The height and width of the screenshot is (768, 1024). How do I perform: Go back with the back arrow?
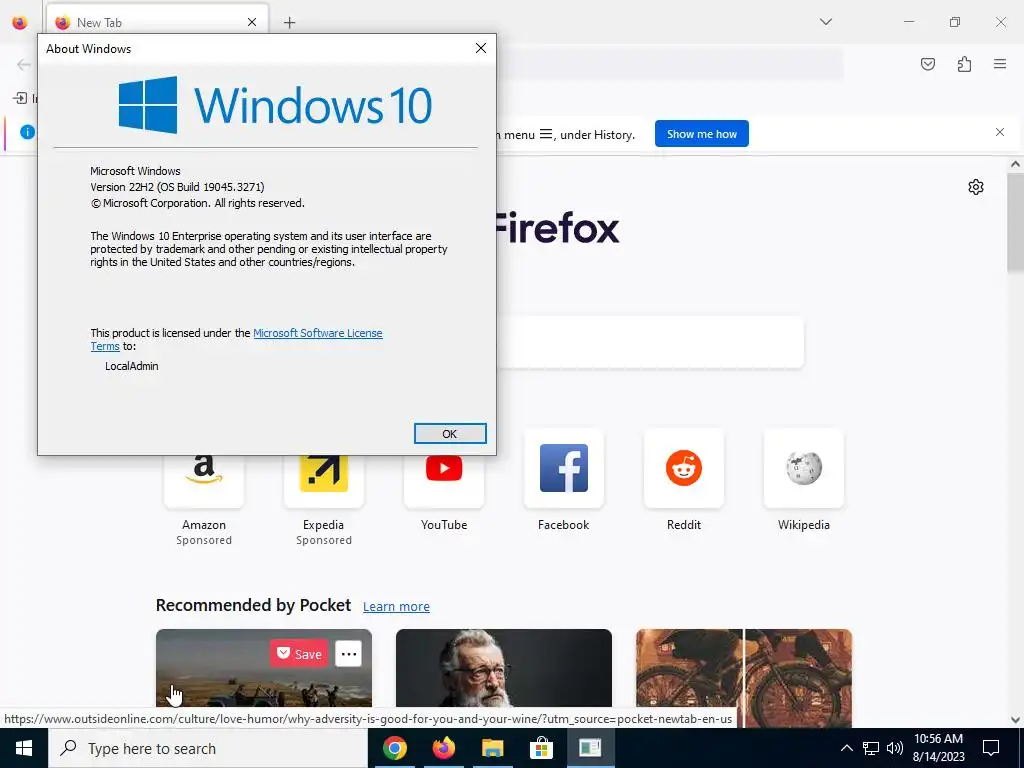[24, 64]
